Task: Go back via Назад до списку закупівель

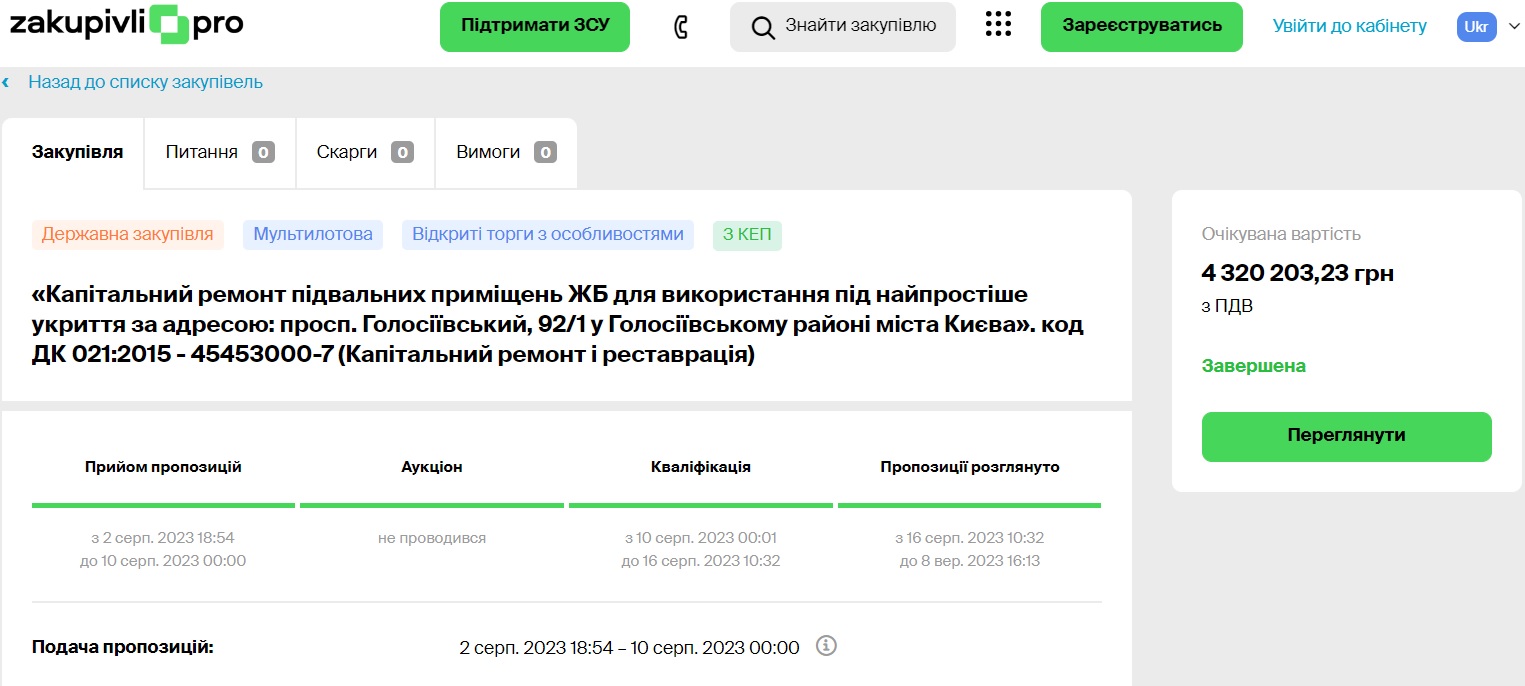Action: (x=145, y=82)
